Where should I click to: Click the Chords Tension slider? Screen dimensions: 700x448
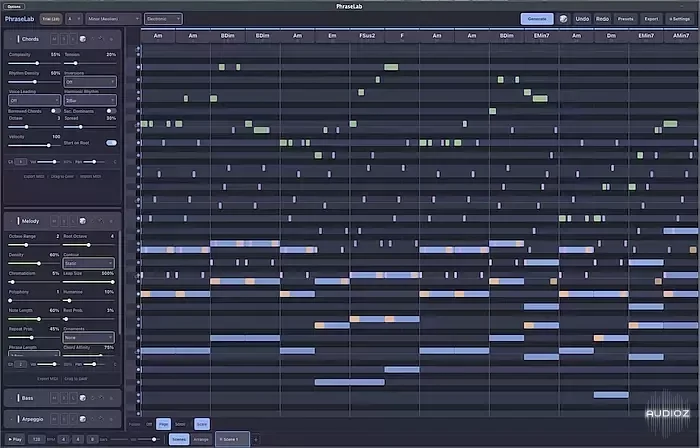(90, 63)
